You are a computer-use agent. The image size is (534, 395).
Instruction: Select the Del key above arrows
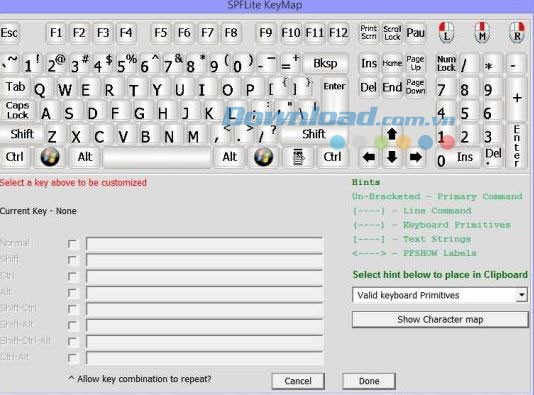pyautogui.click(x=368, y=87)
